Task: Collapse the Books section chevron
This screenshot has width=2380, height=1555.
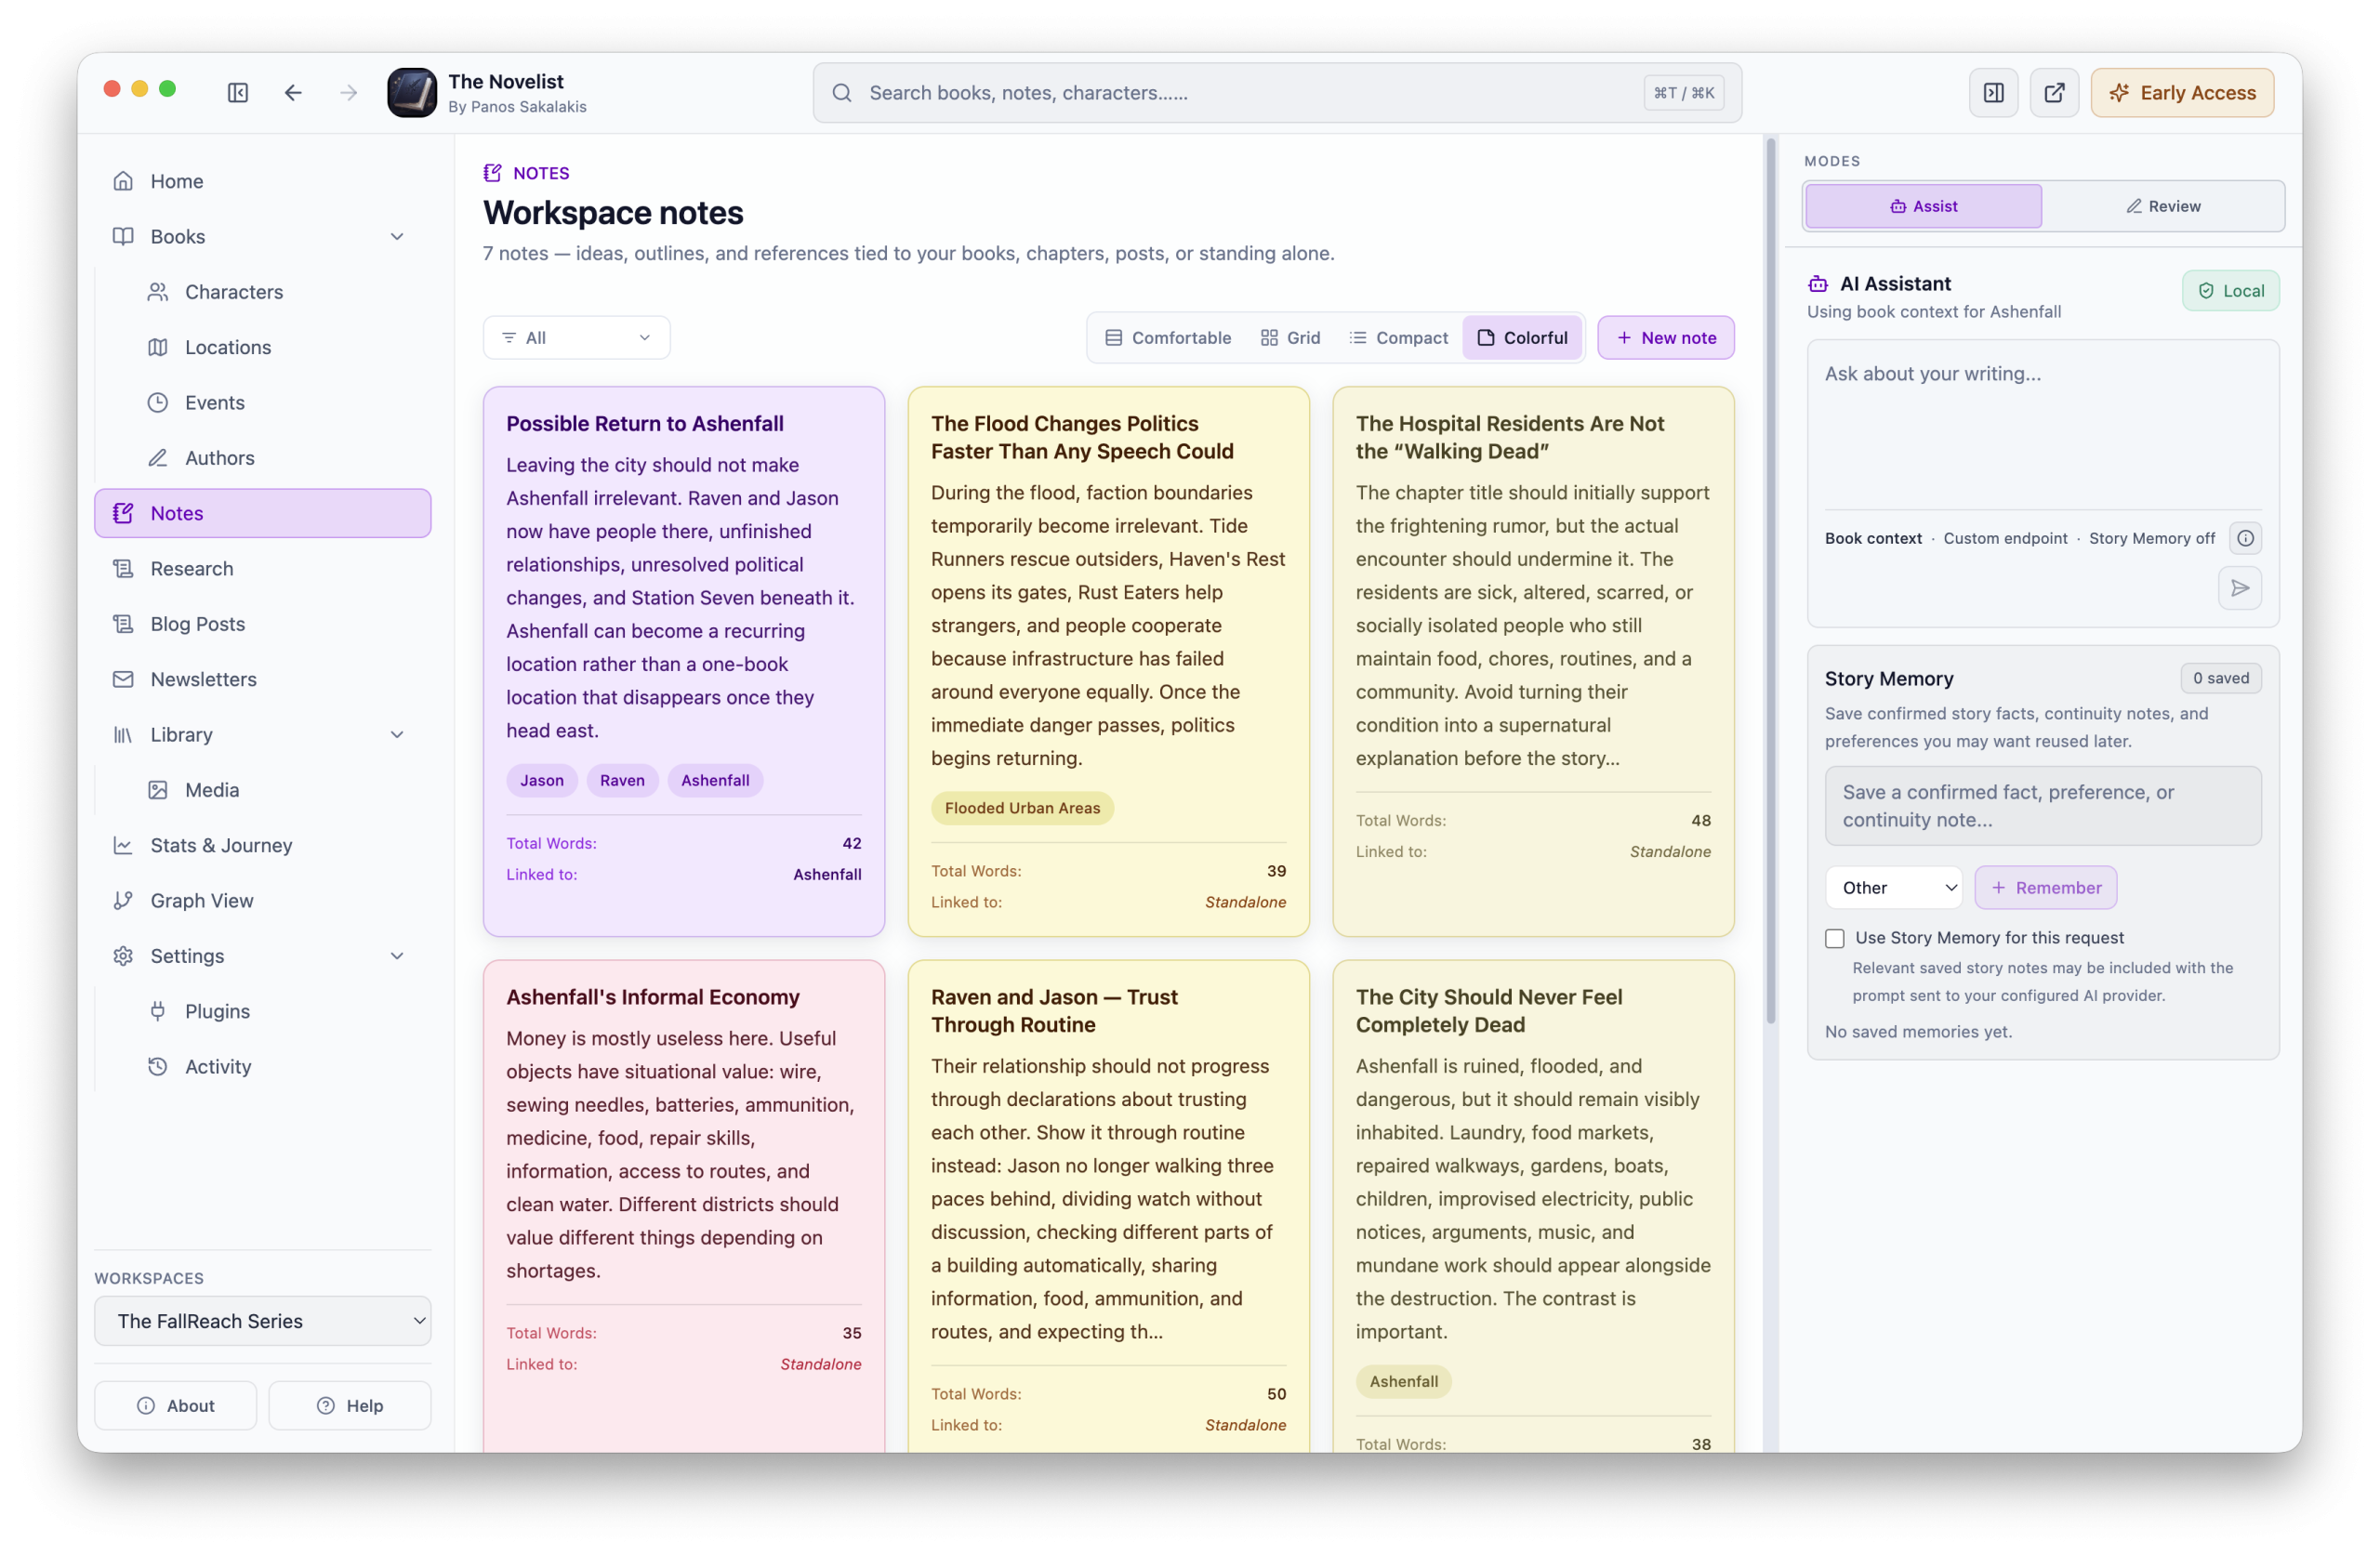Action: (397, 237)
